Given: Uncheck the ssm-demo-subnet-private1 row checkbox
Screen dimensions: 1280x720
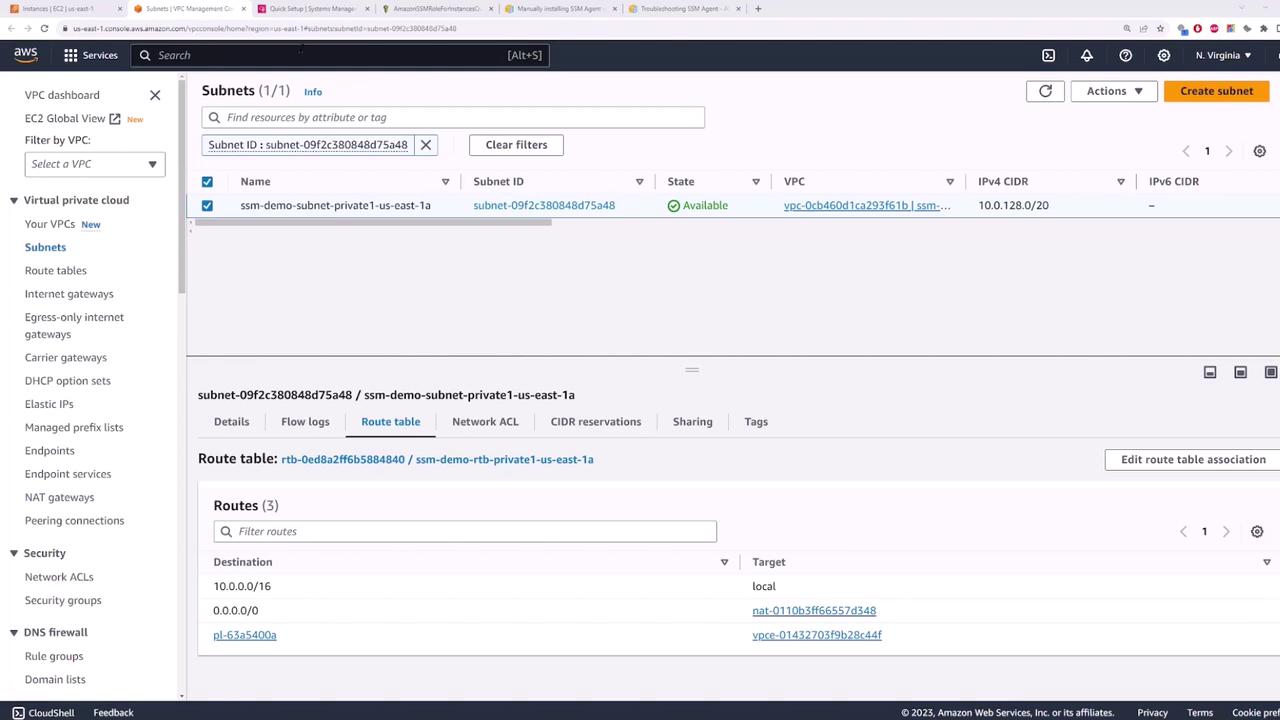Looking at the screenshot, I should pyautogui.click(x=207, y=206).
